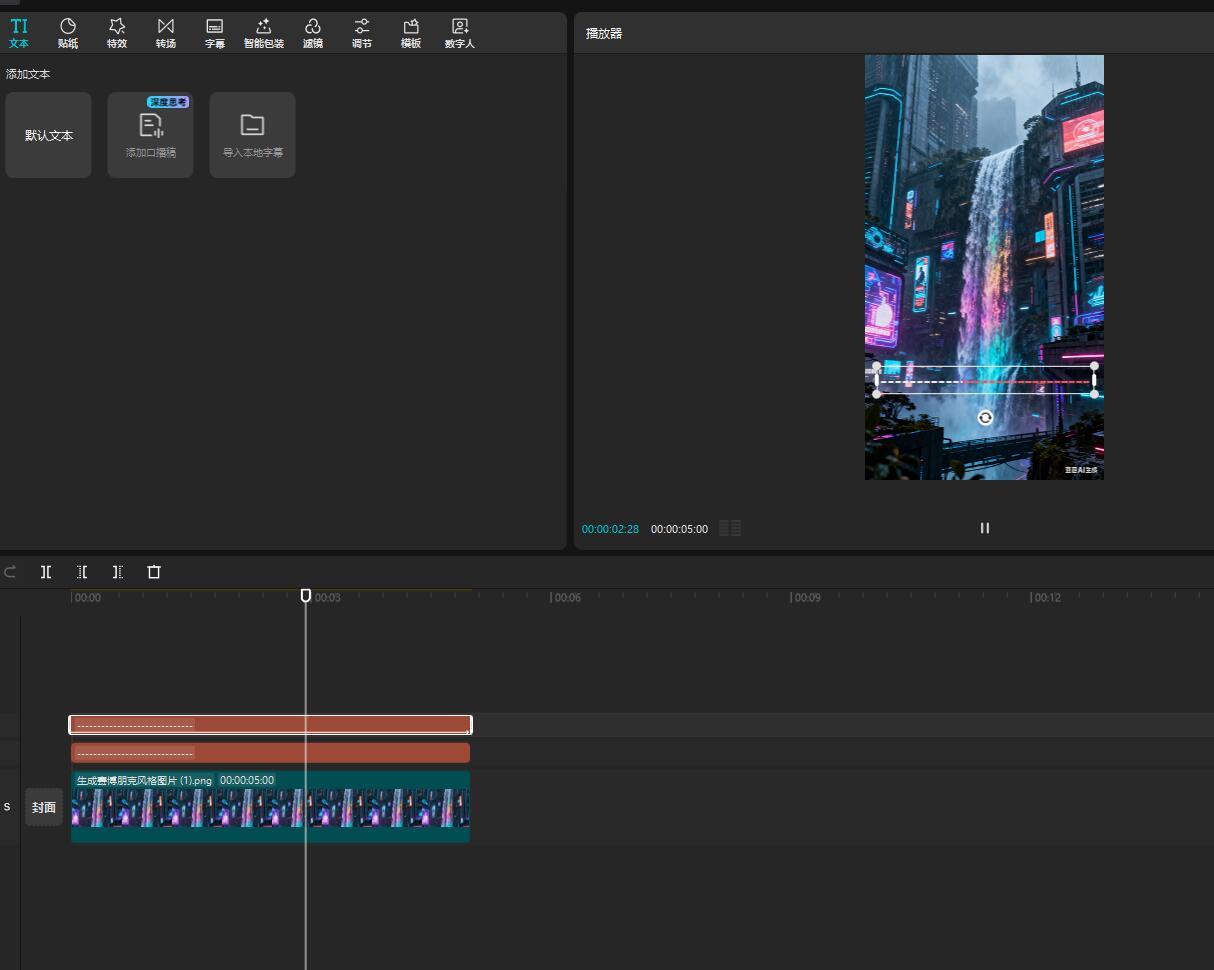Click the 添加口播稿 card
This screenshot has width=1214, height=970.
click(150, 135)
